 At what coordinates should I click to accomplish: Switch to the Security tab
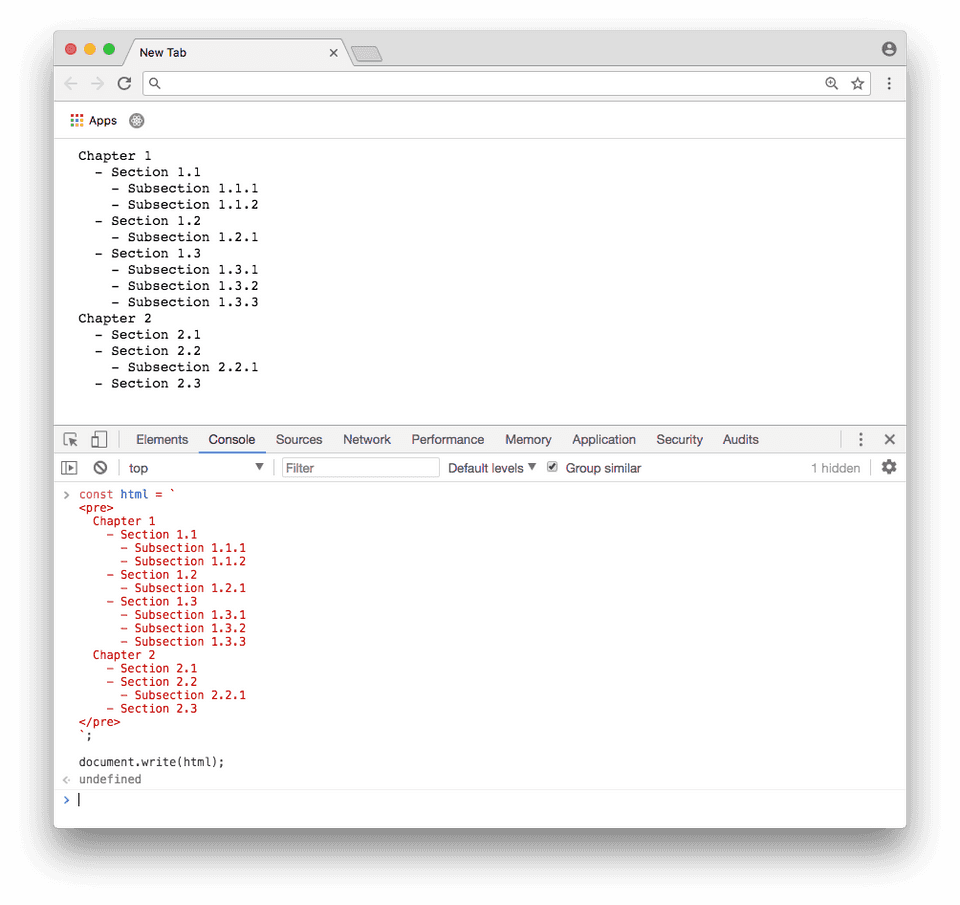pyautogui.click(x=680, y=440)
